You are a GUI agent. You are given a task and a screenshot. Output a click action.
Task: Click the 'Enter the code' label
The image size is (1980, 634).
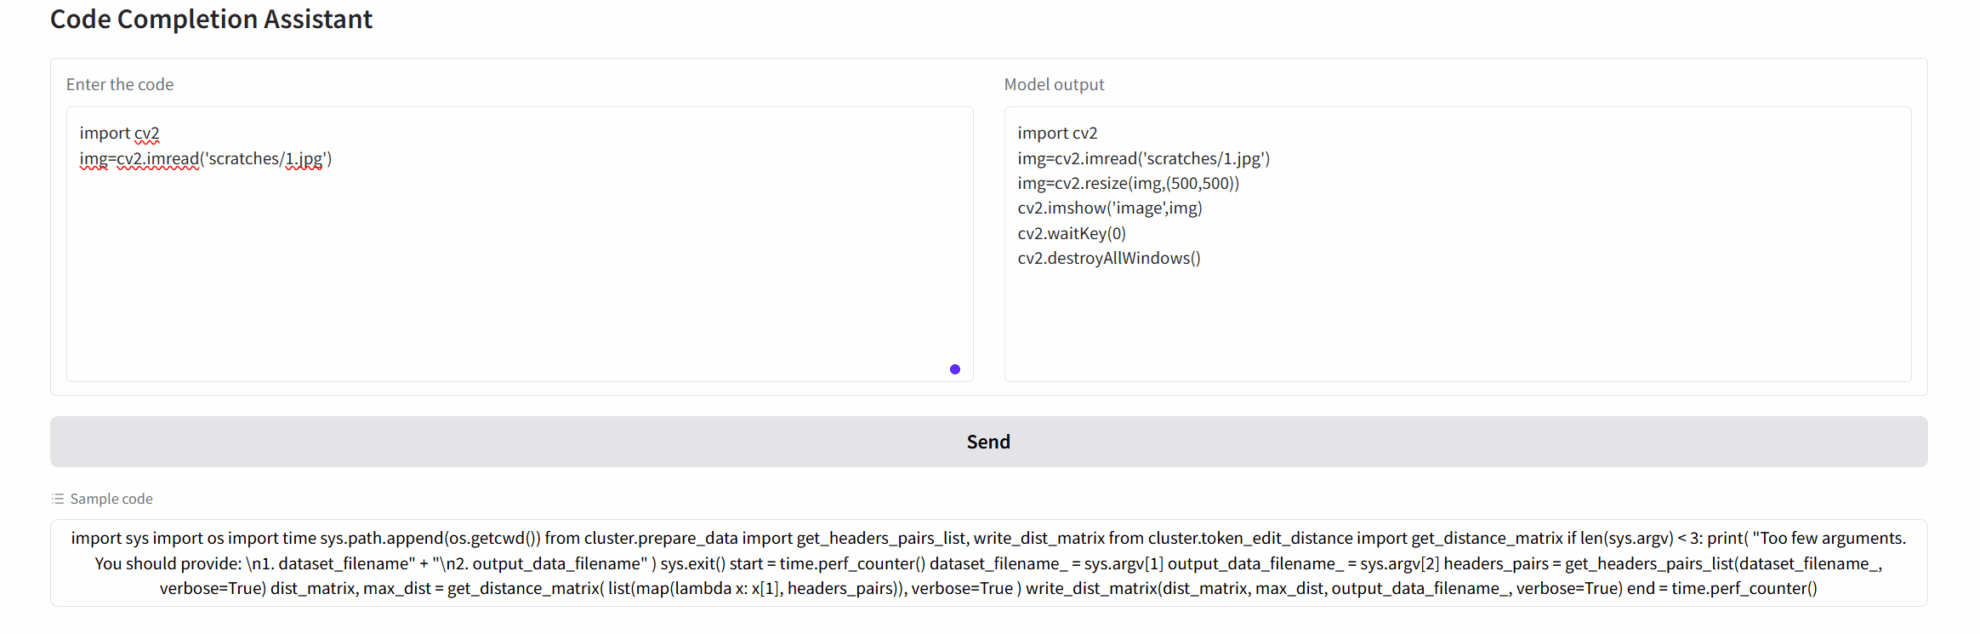tap(120, 85)
